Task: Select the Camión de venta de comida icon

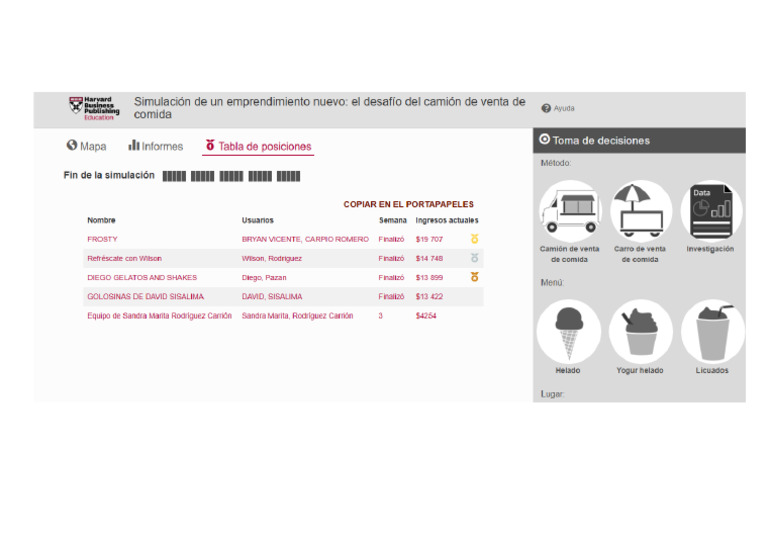Action: click(x=570, y=212)
